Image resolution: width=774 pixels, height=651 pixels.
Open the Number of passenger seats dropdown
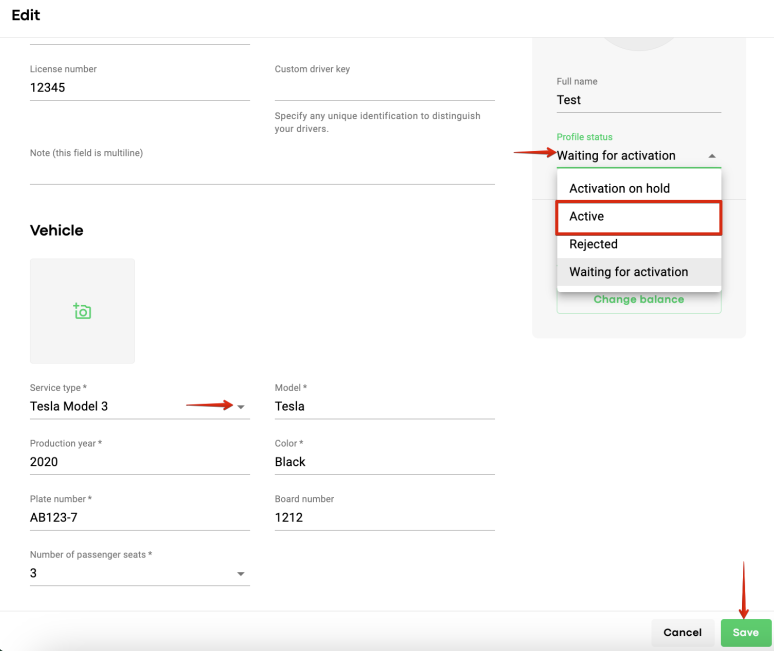(x=241, y=574)
